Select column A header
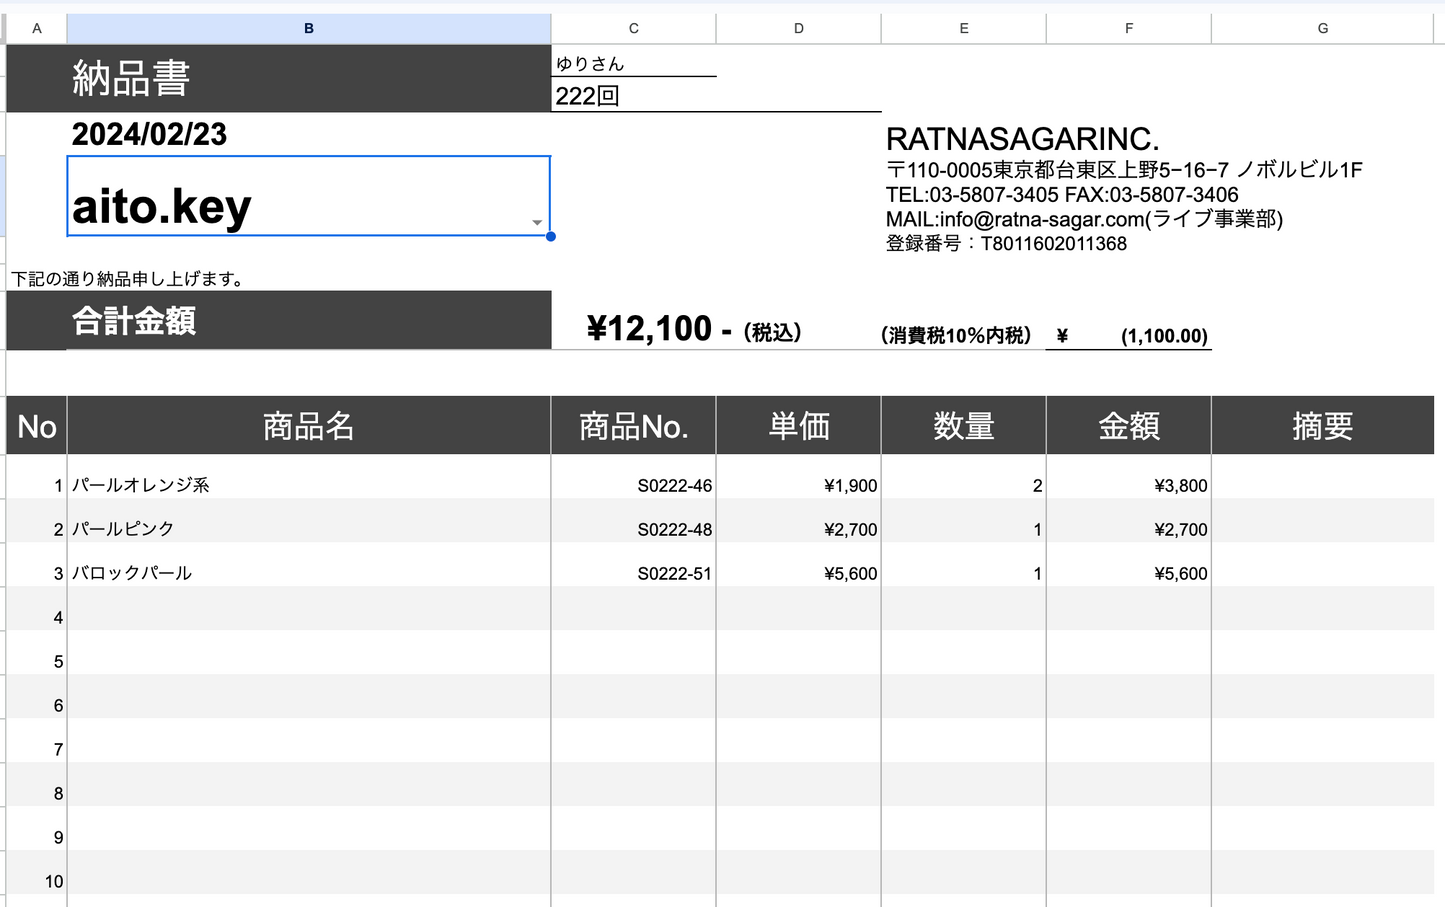1445x907 pixels. [x=37, y=29]
